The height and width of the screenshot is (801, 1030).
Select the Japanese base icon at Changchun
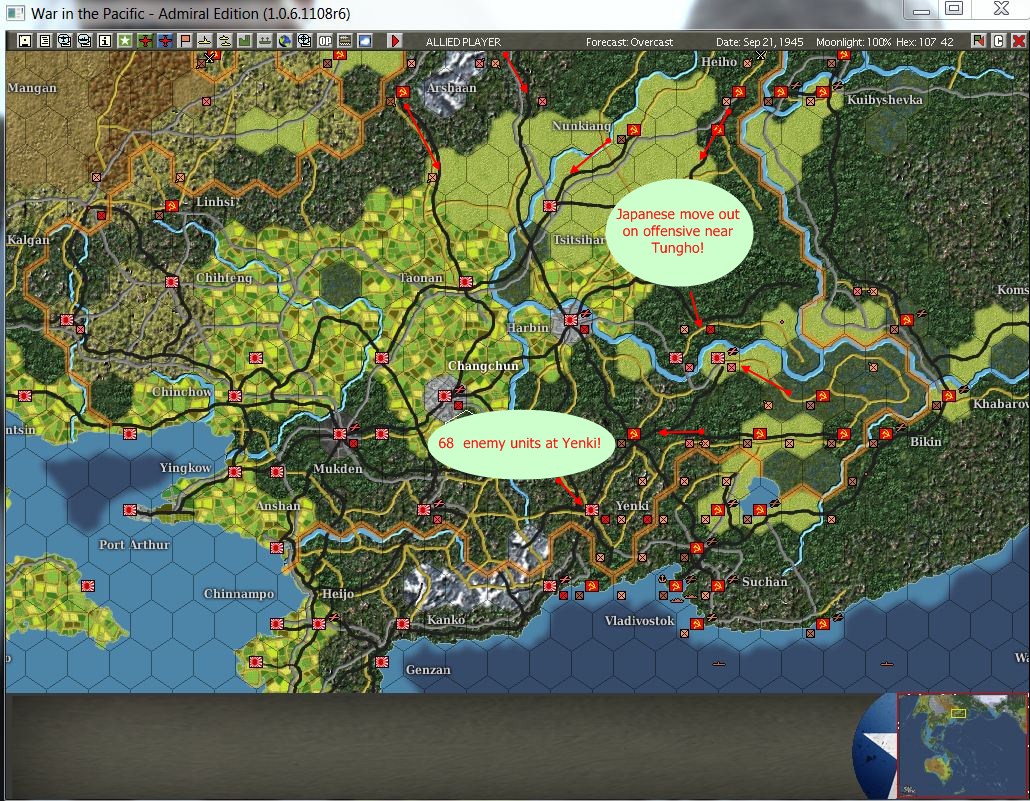(x=445, y=396)
